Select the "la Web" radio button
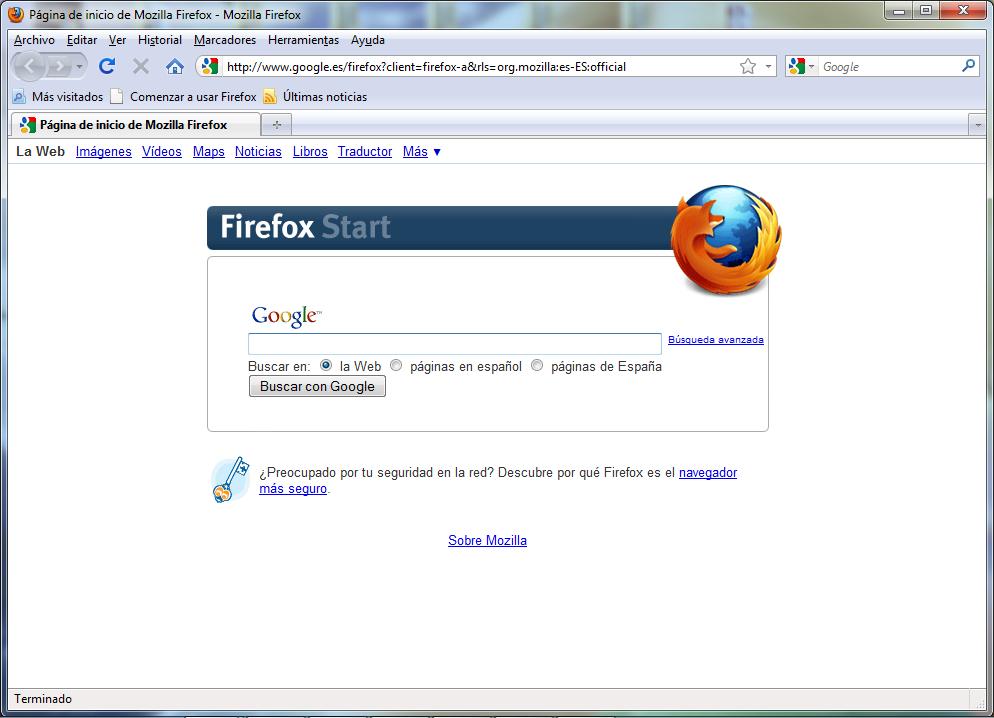This screenshot has height=718, width=994. (x=326, y=366)
